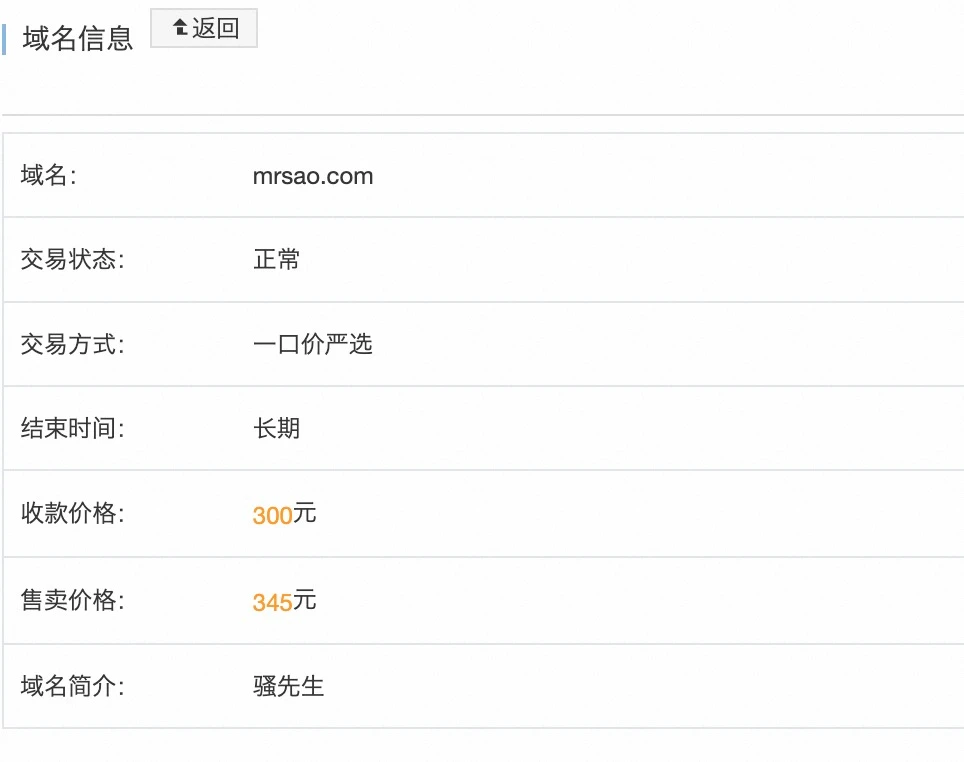Select the 收款价格: field label
This screenshot has width=964, height=762.
[73, 514]
